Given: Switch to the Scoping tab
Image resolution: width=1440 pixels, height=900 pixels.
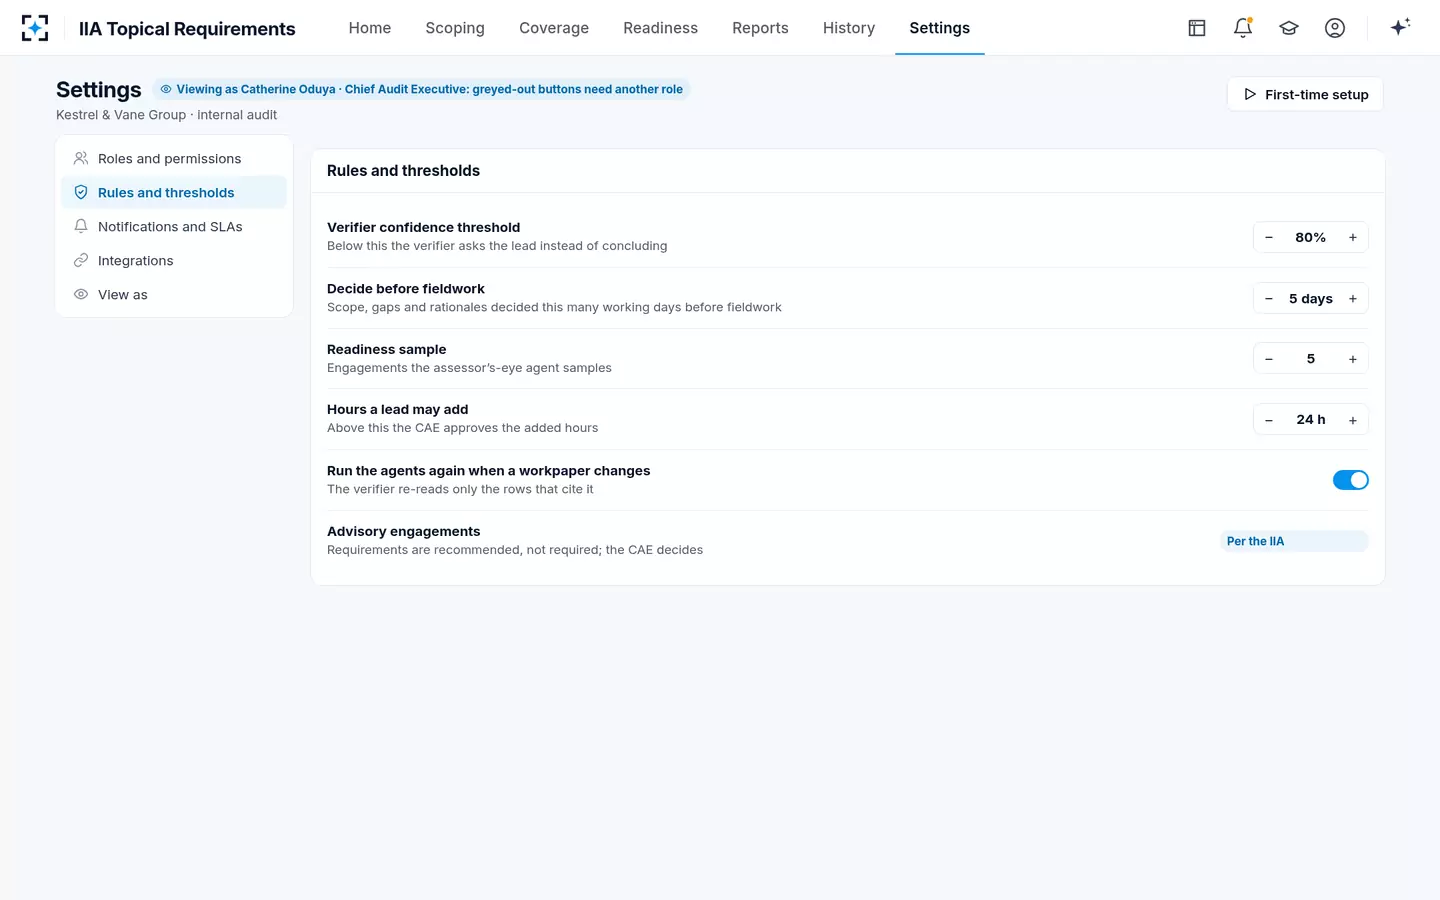Looking at the screenshot, I should point(455,28).
